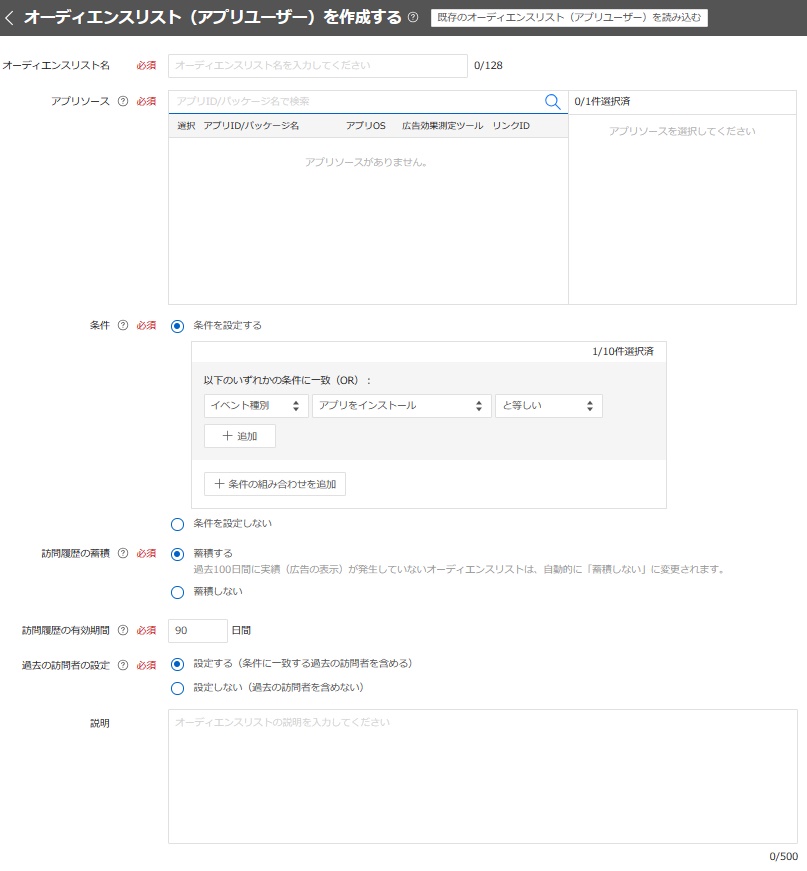Select the 蓄積しない radio button
Screen dimensions: 807x871
pos(178,591)
